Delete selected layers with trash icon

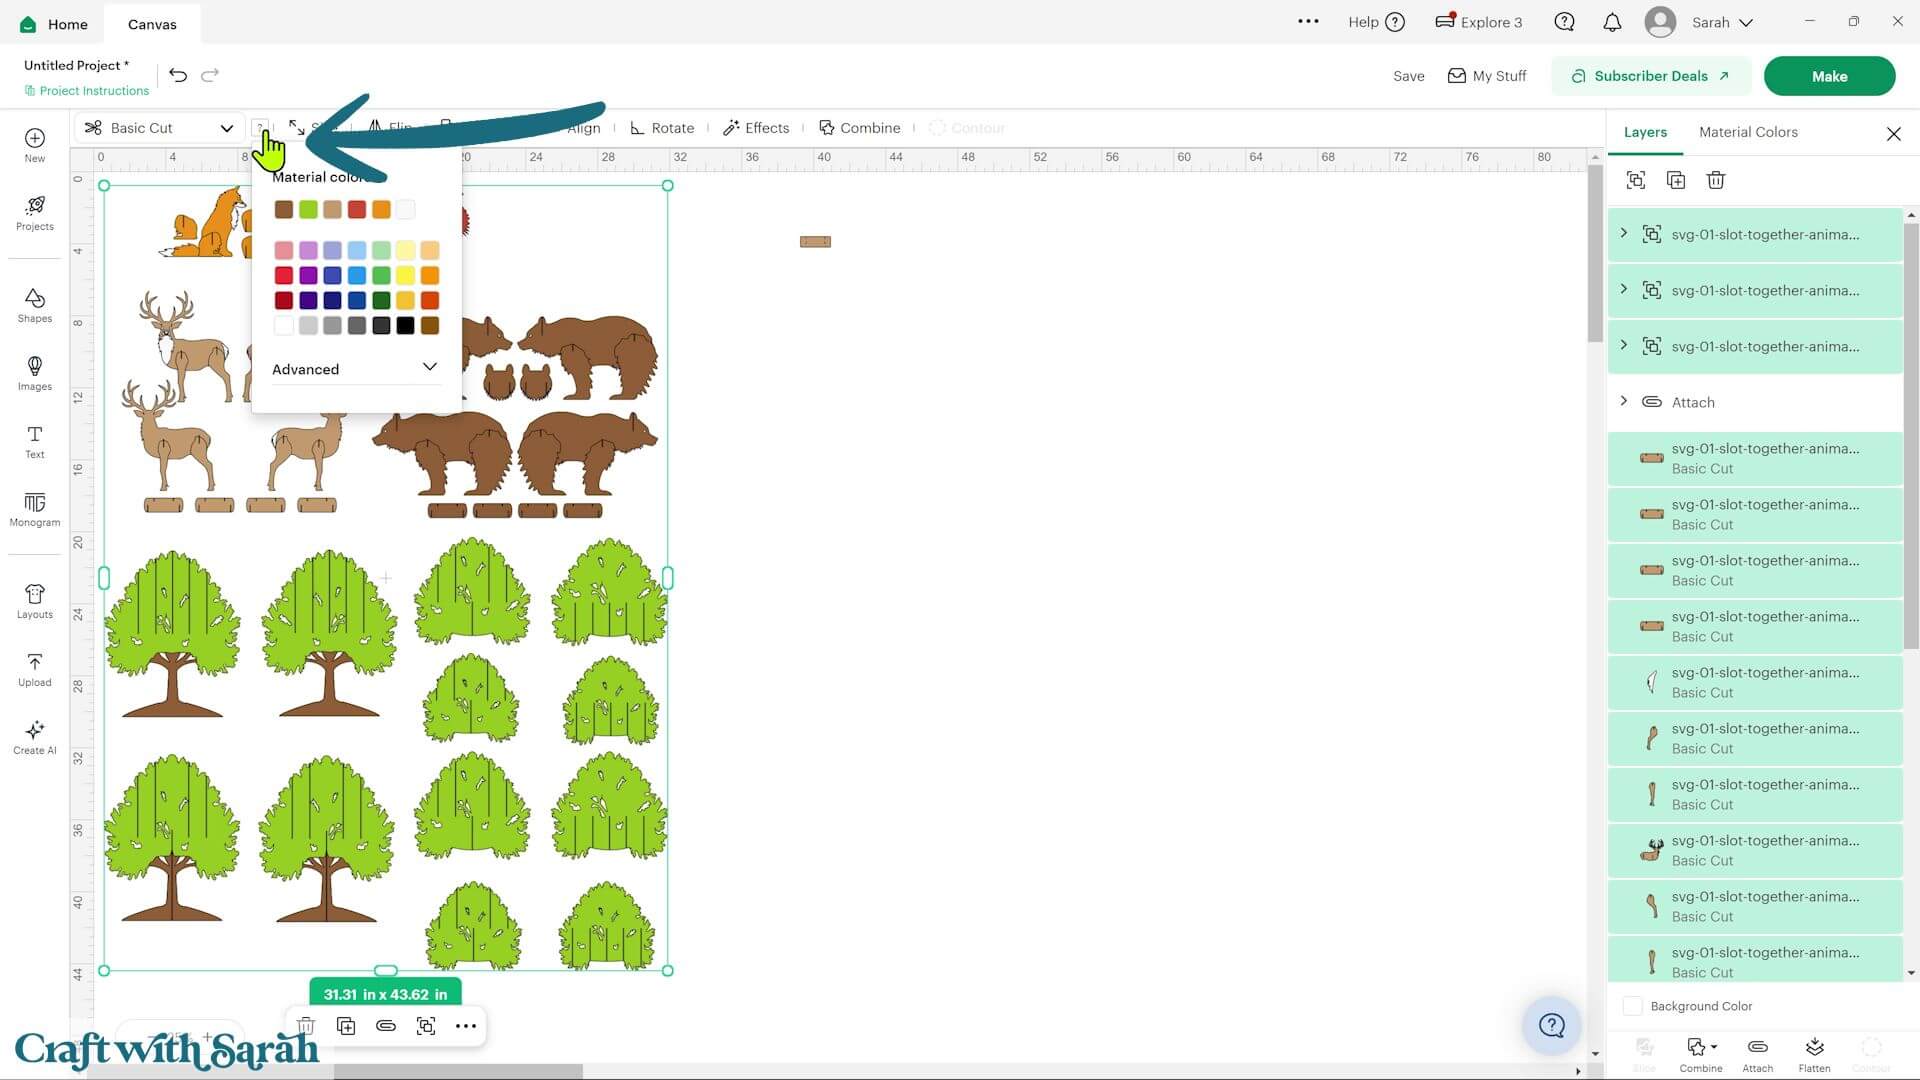pyautogui.click(x=1716, y=180)
